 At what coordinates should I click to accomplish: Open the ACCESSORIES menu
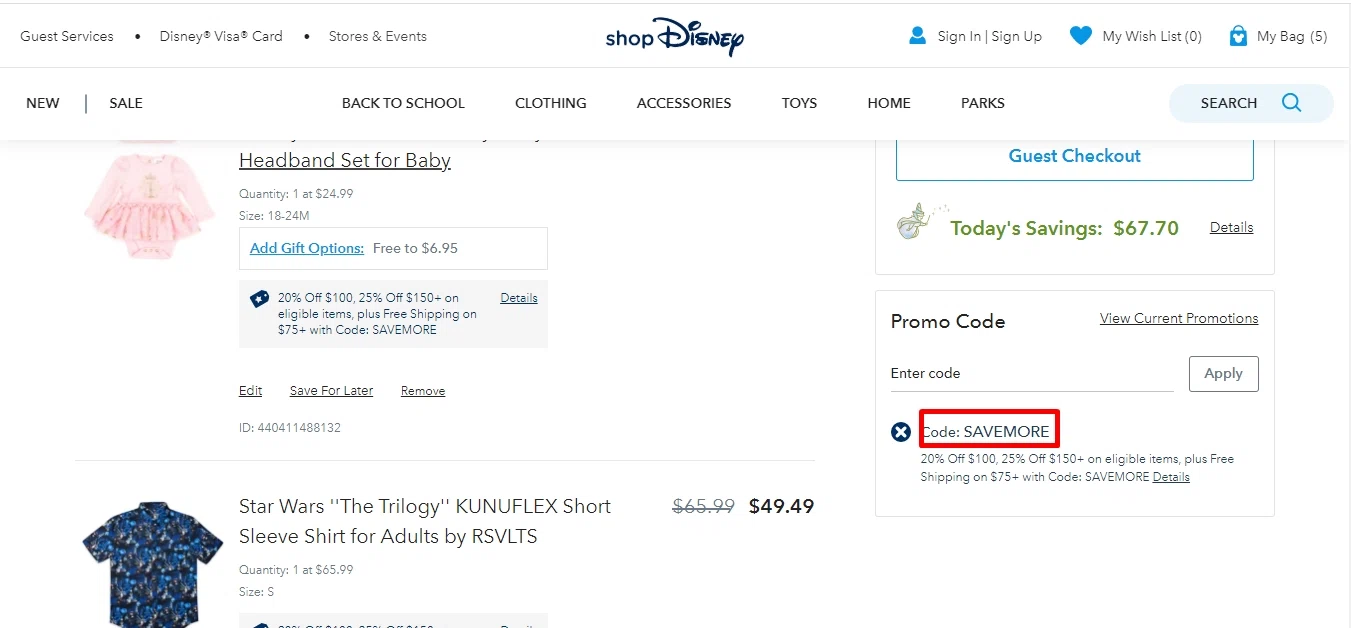(684, 103)
